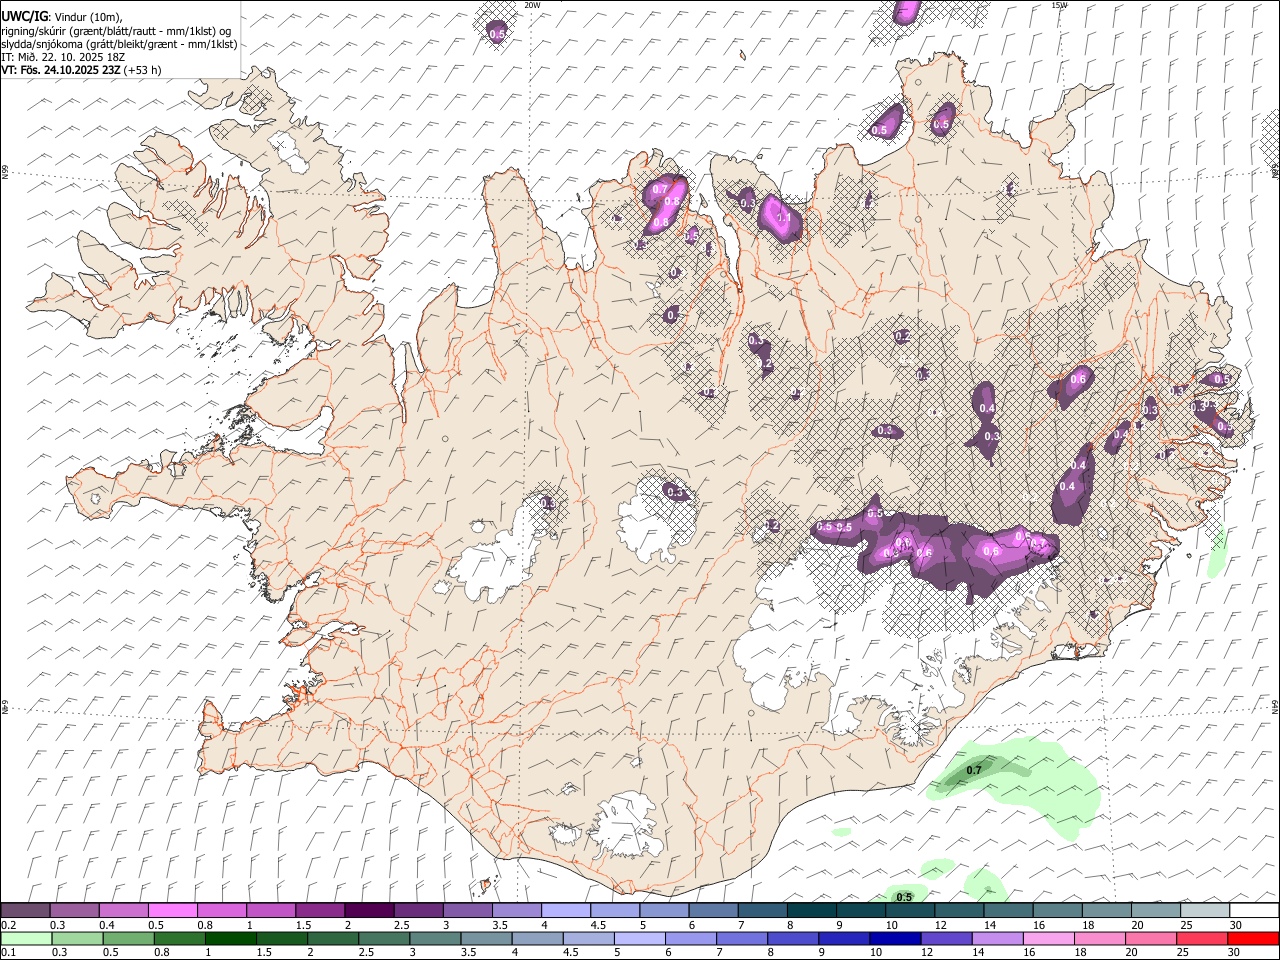Viewport: 1280px width, 960px height.
Task: Click the pale pink rain swatch between 16 and 18
Action: [x=1048, y=938]
